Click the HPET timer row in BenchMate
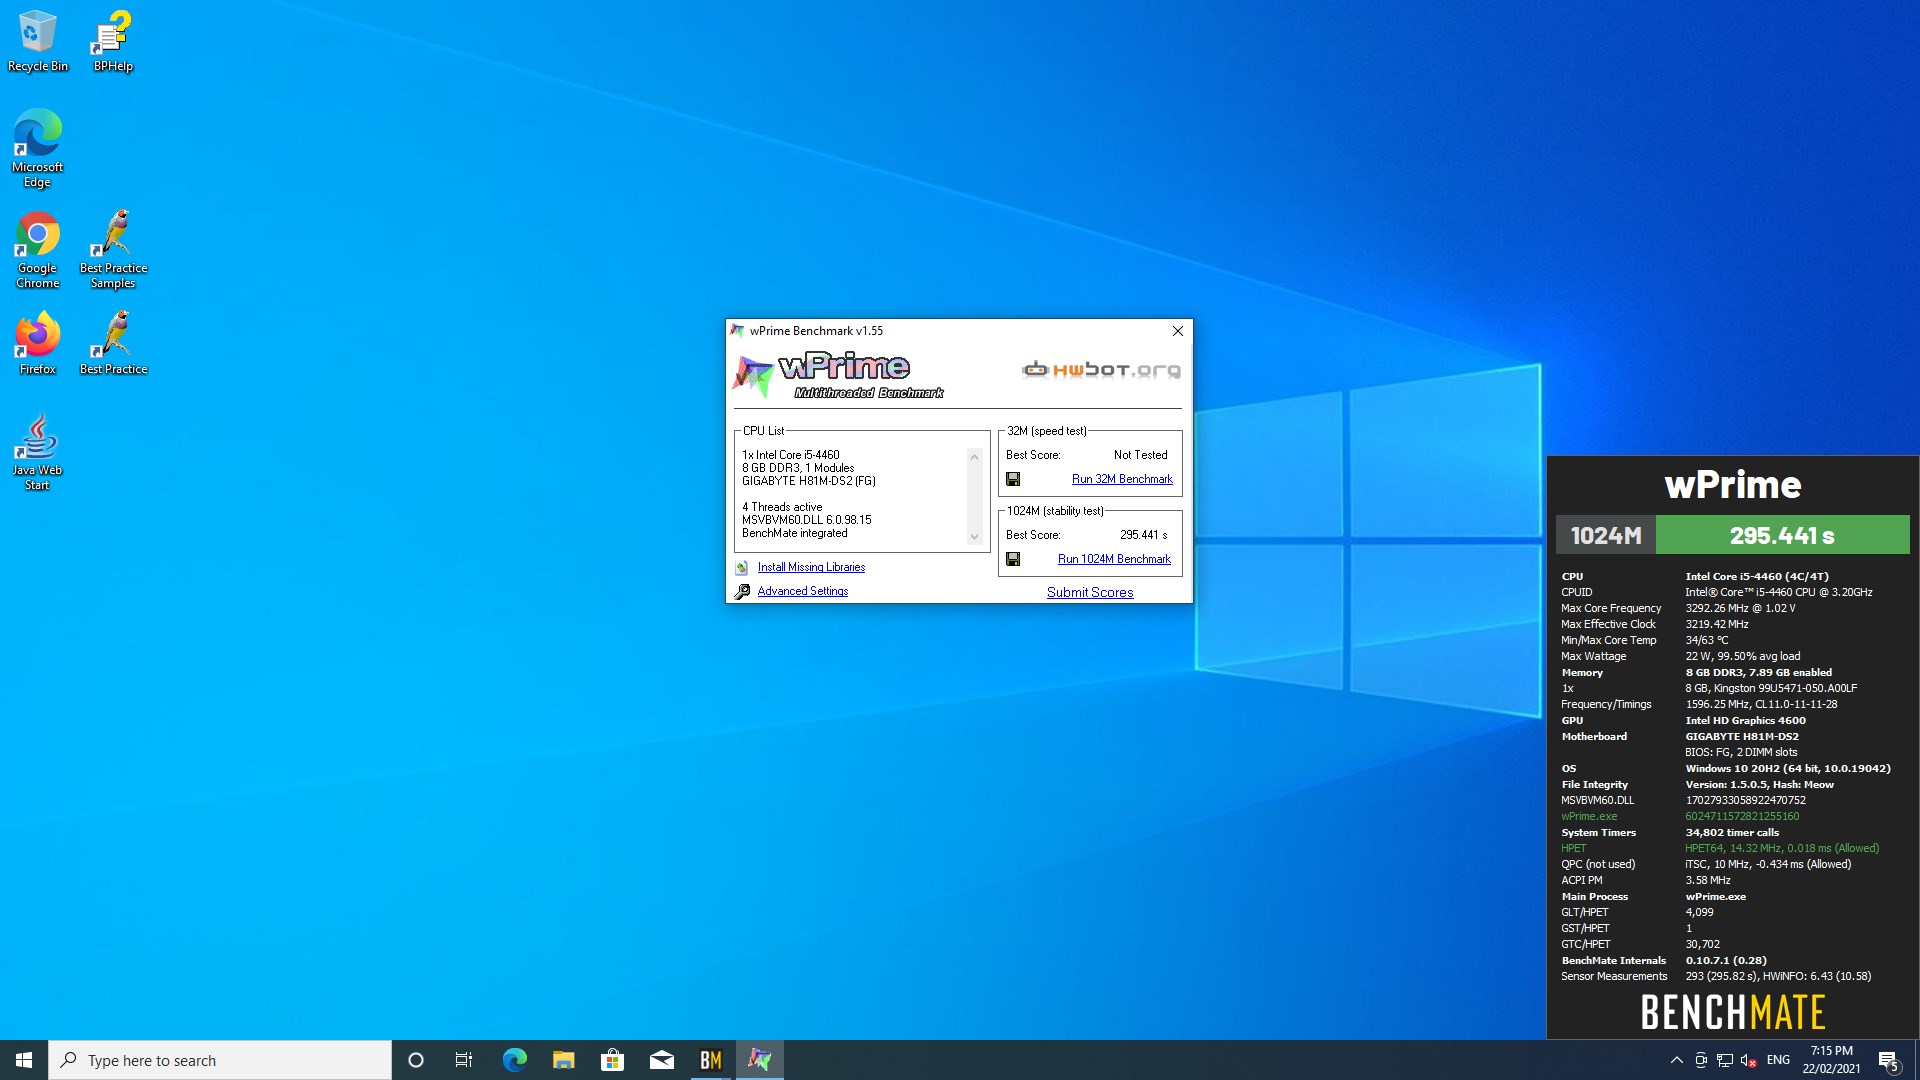Viewport: 1920px width, 1080px height. (x=1720, y=848)
